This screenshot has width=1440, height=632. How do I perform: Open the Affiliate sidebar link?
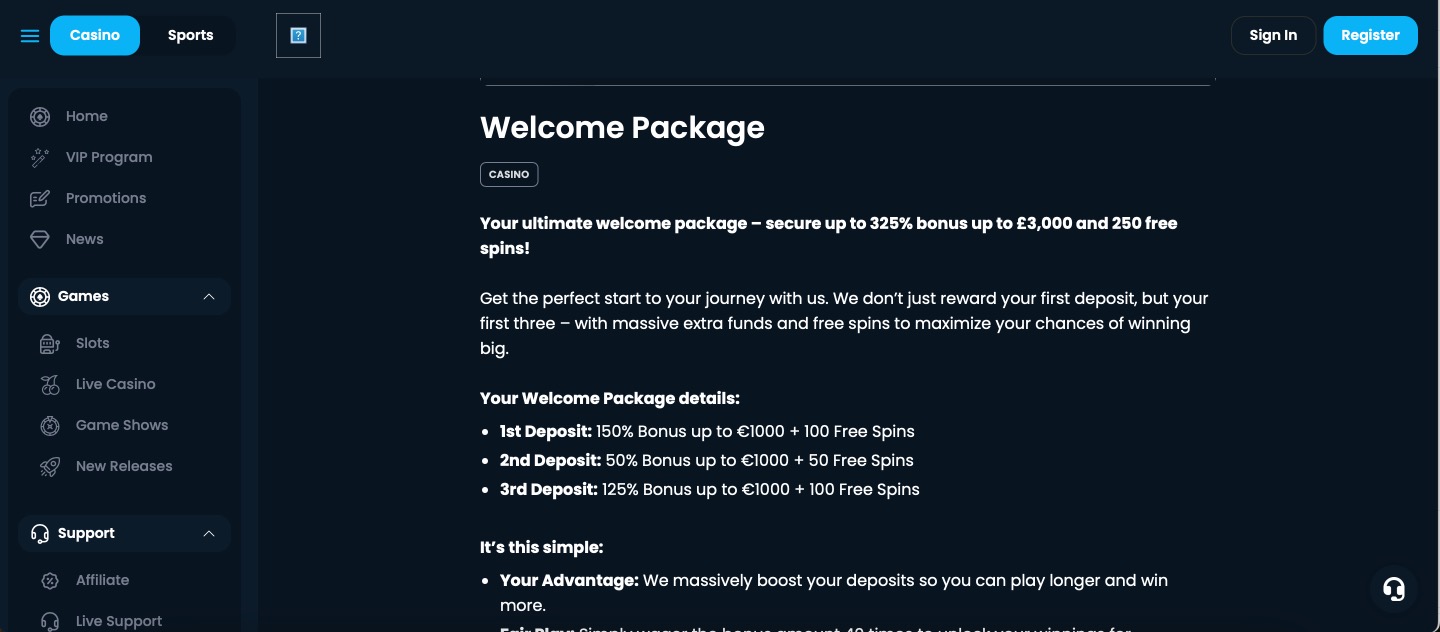pyautogui.click(x=102, y=580)
